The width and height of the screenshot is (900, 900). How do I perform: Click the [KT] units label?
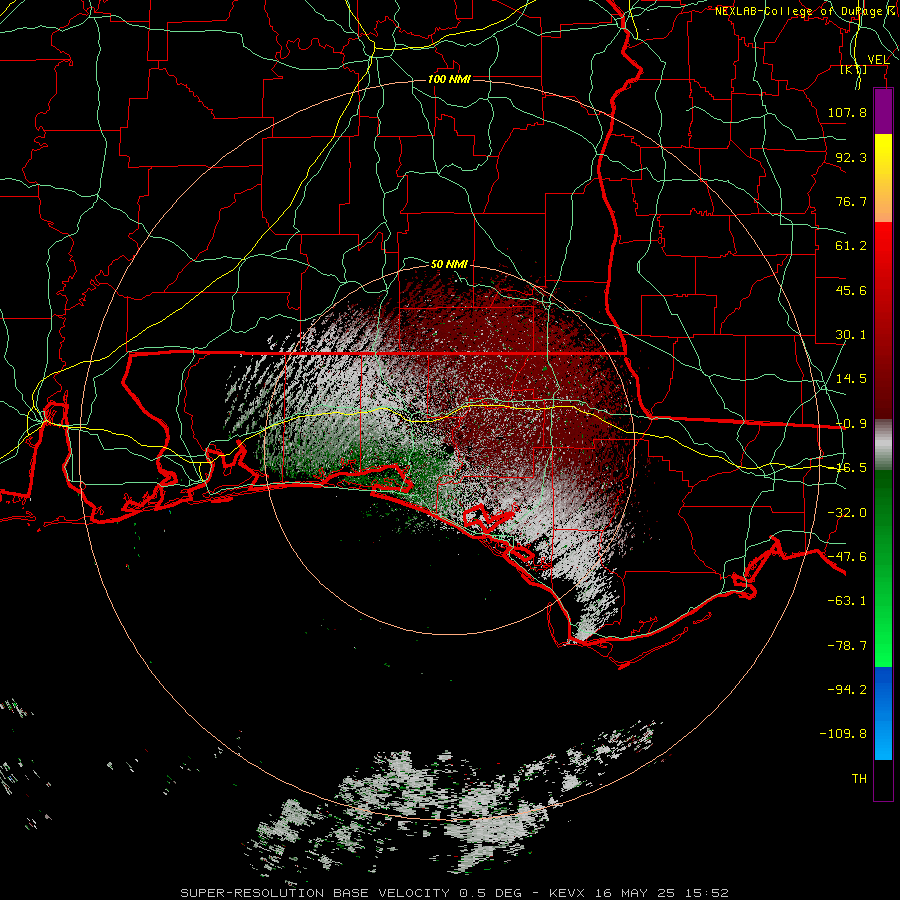pyautogui.click(x=854, y=69)
